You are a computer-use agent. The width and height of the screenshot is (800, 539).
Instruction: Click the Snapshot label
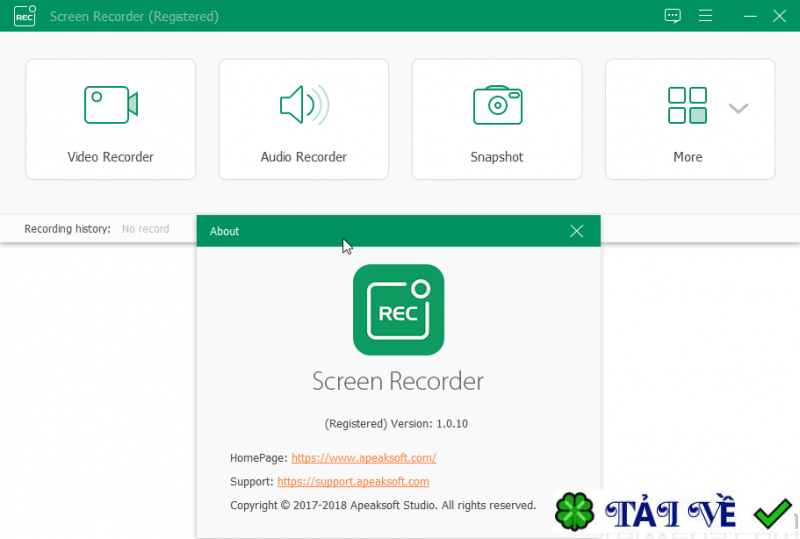[497, 157]
